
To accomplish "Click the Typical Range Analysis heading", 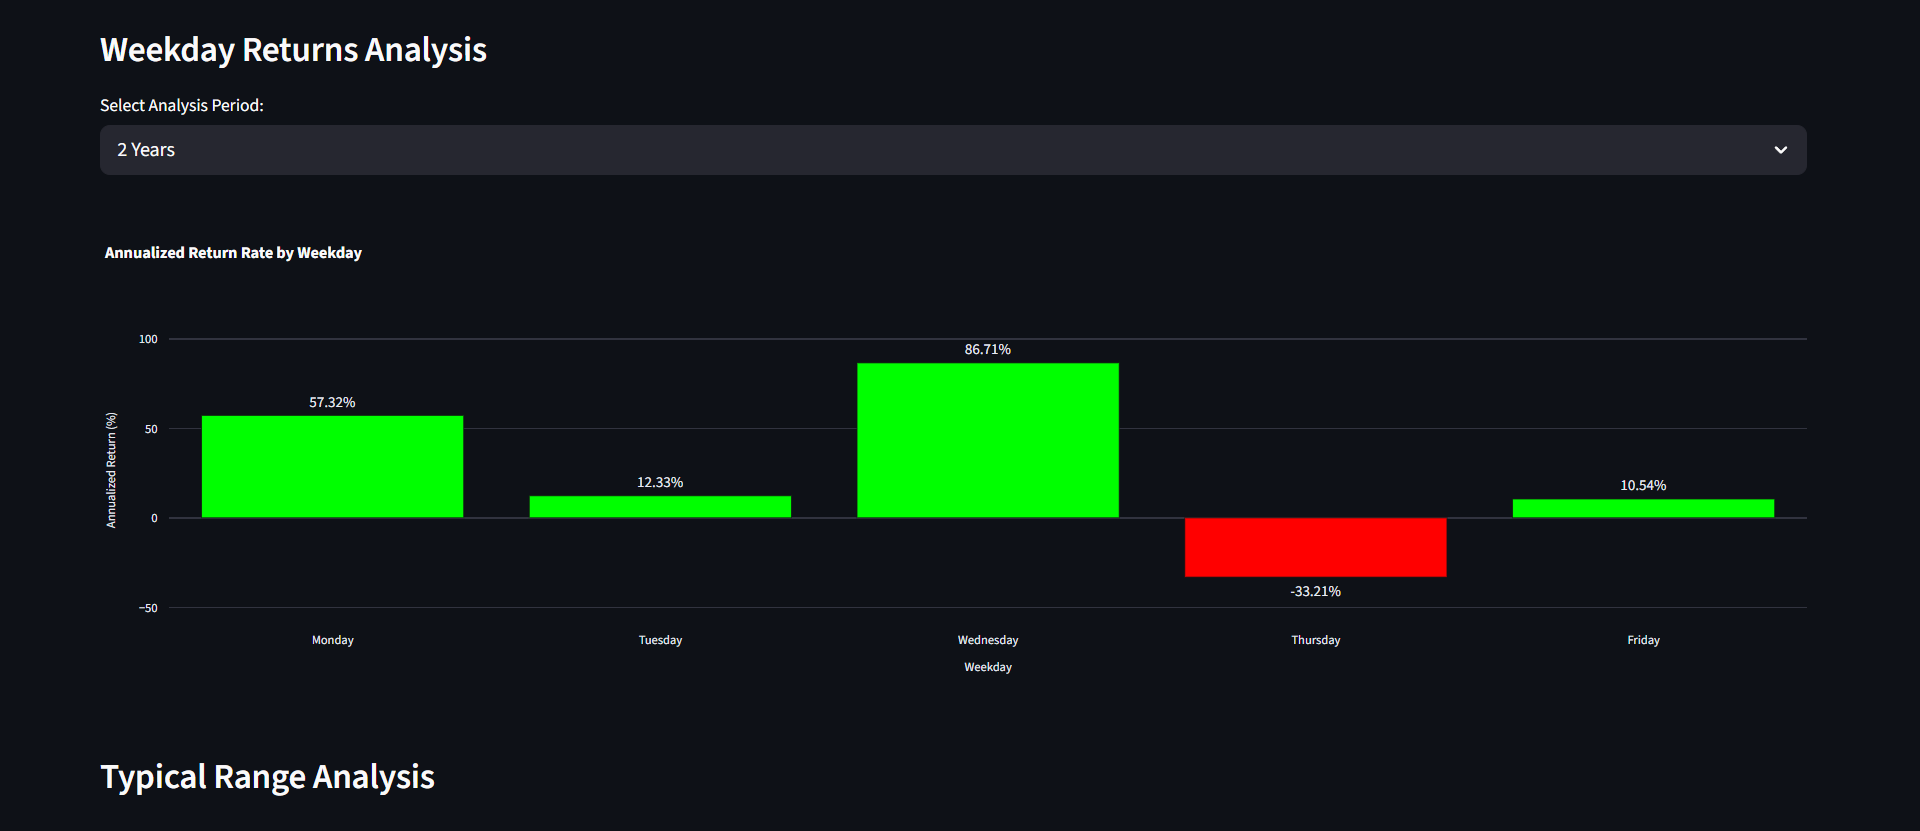I will 267,777.
